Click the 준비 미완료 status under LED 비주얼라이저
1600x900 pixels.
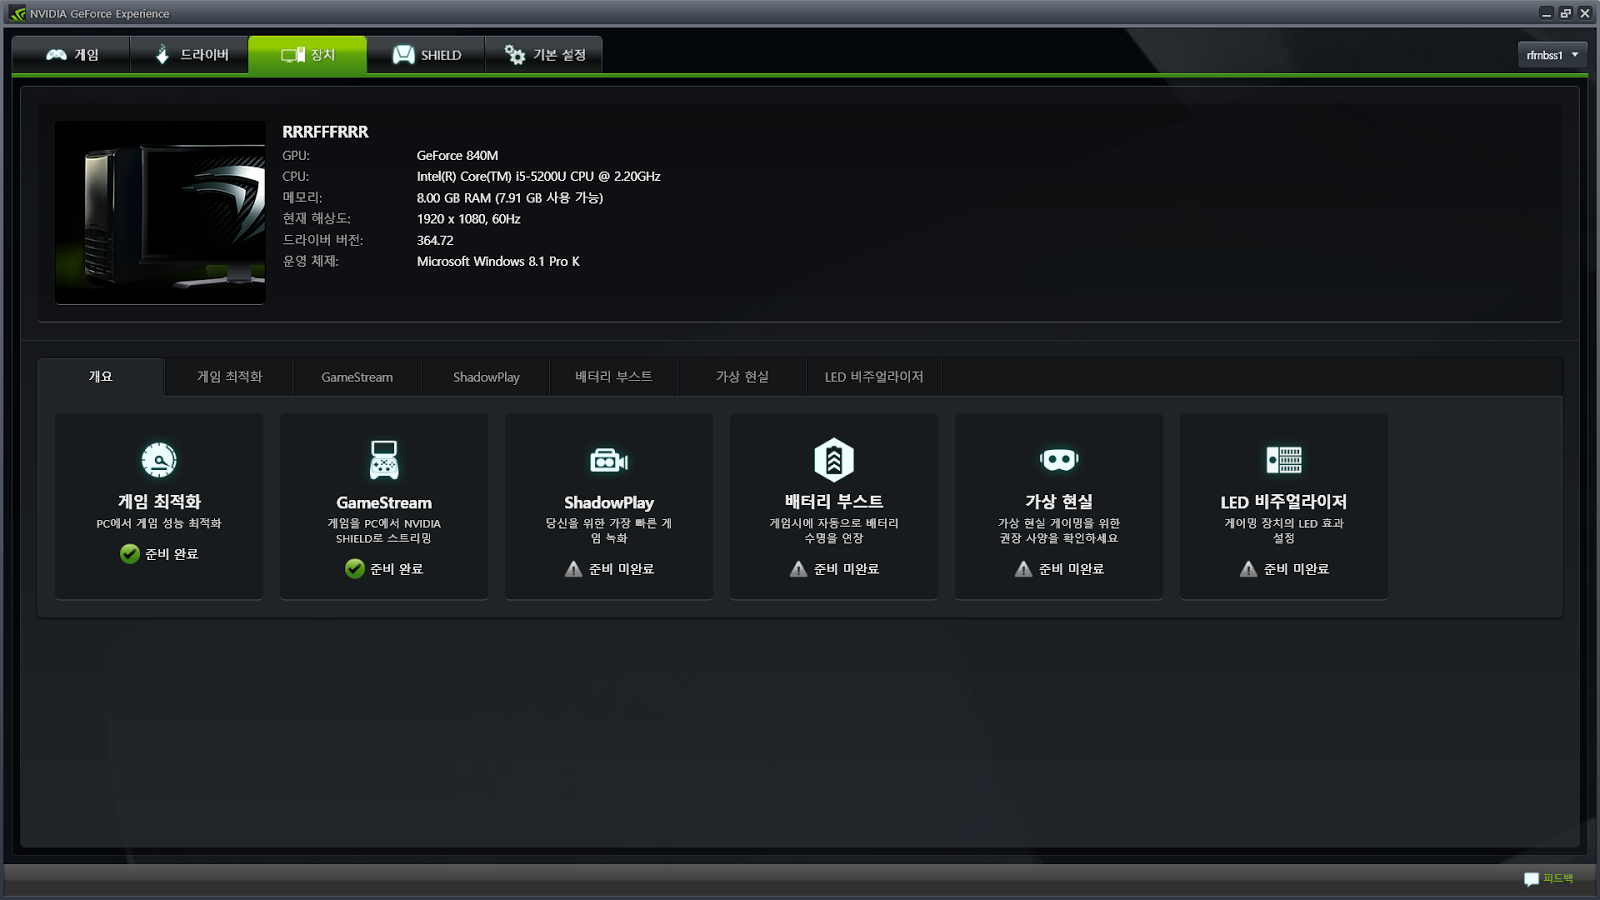tap(1296, 569)
